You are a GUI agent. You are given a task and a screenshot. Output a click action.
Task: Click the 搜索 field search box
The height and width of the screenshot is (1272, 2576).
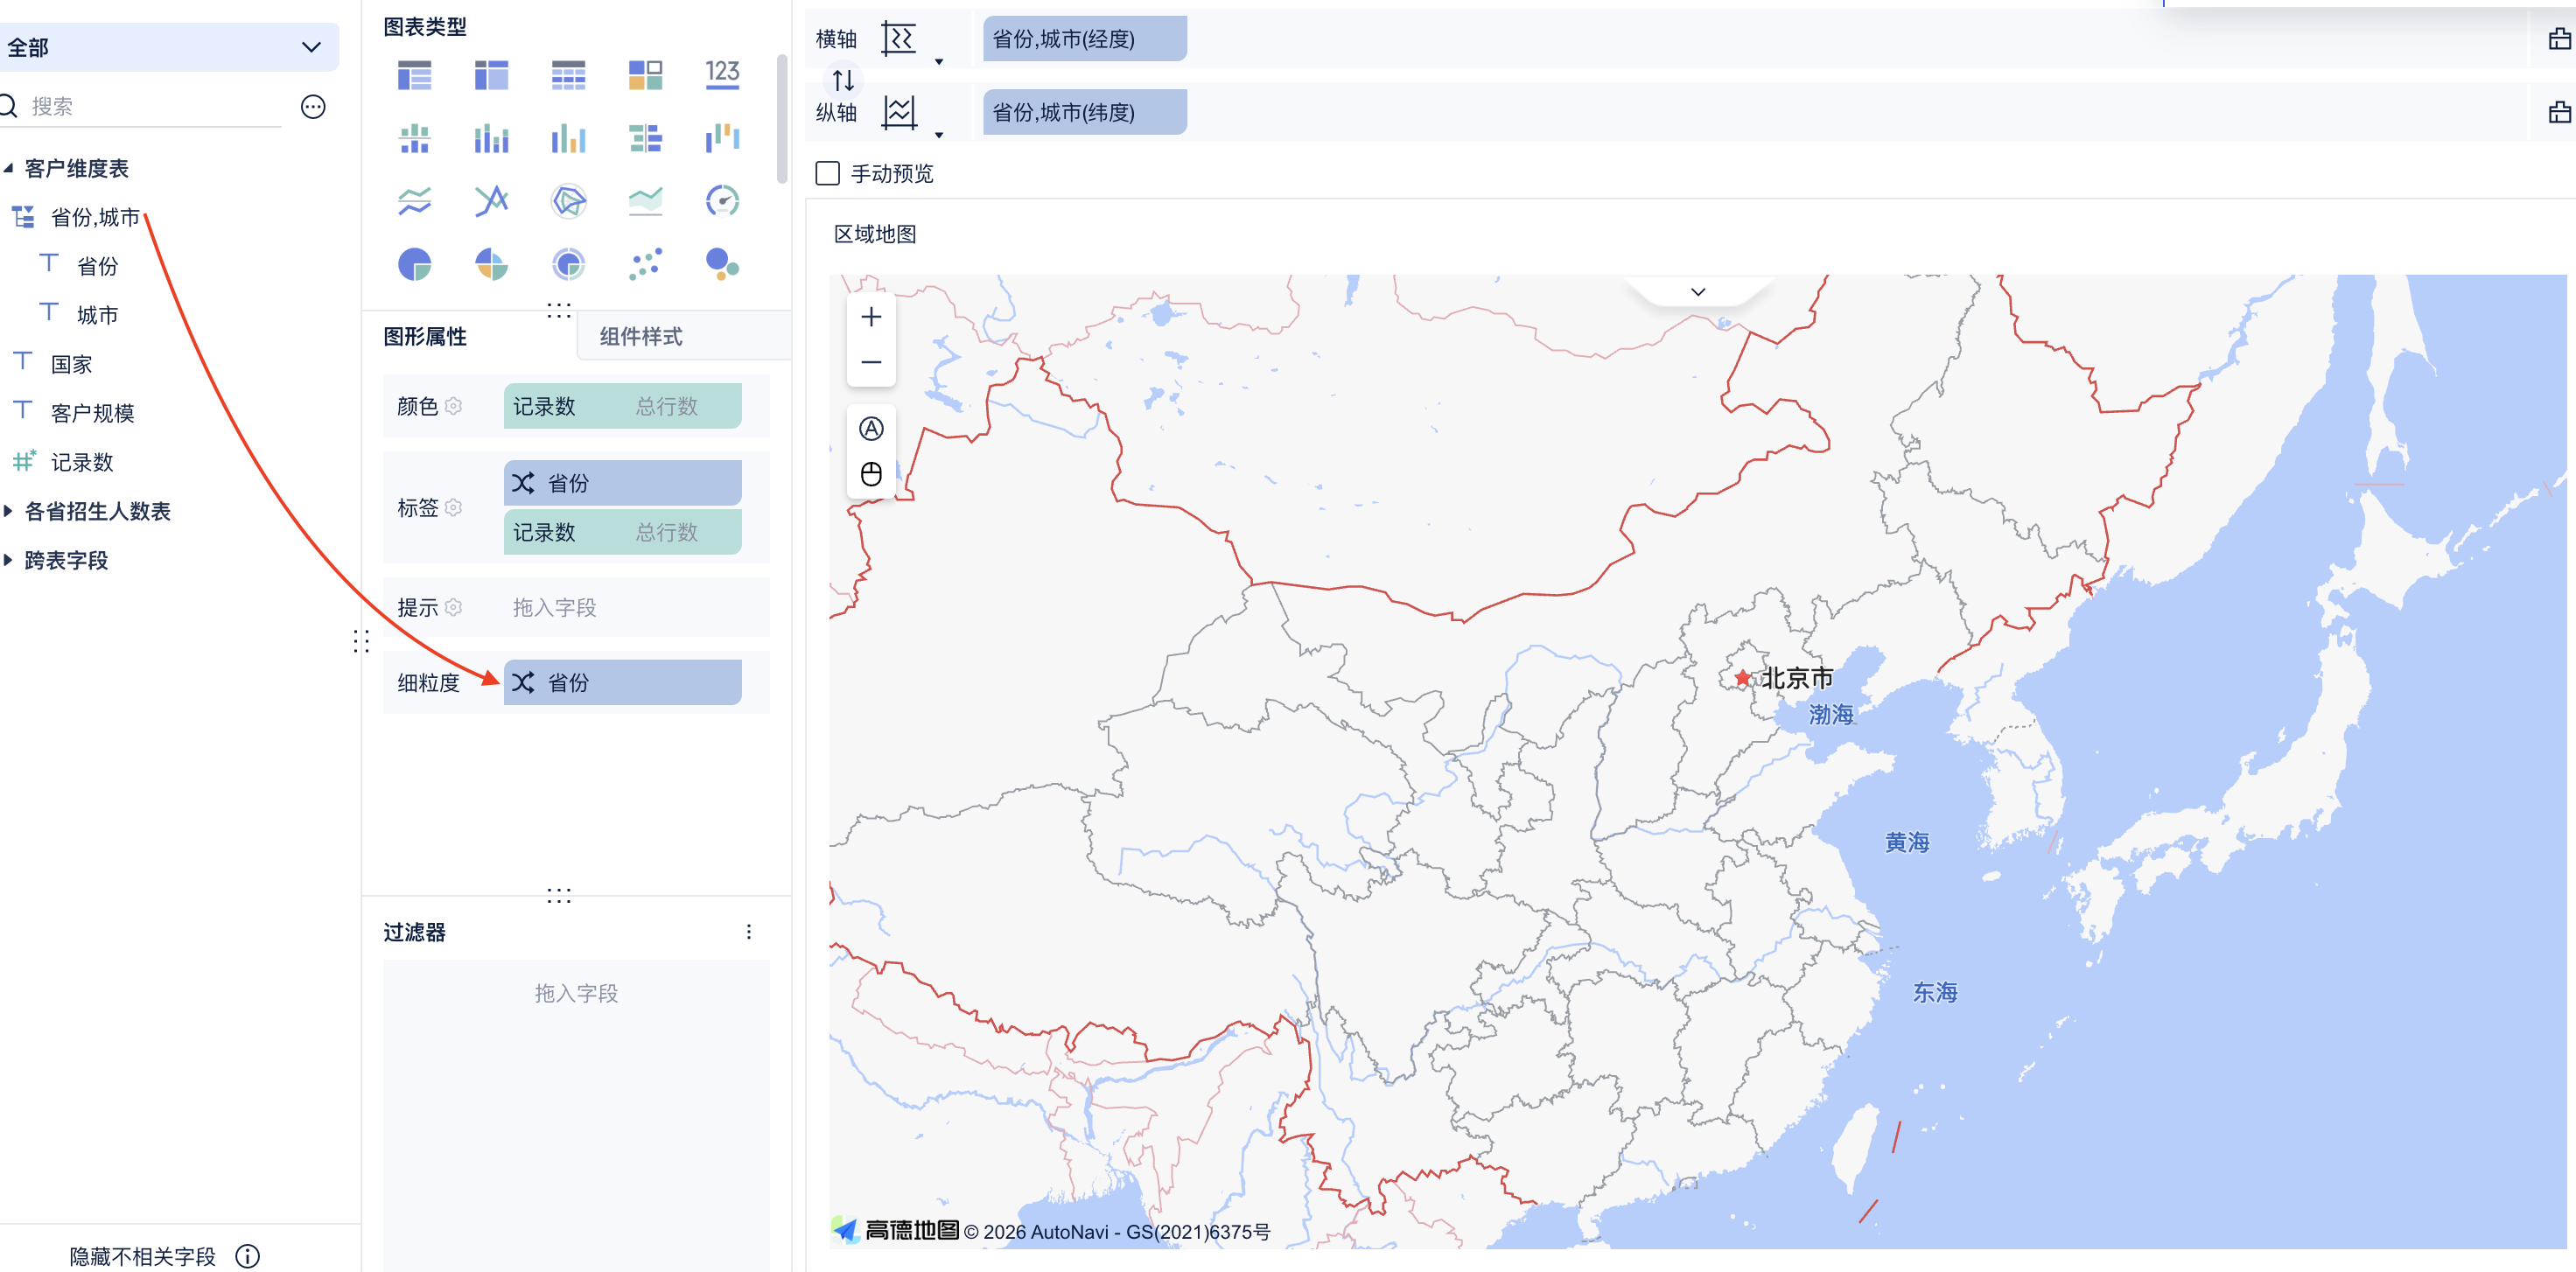click(x=150, y=106)
